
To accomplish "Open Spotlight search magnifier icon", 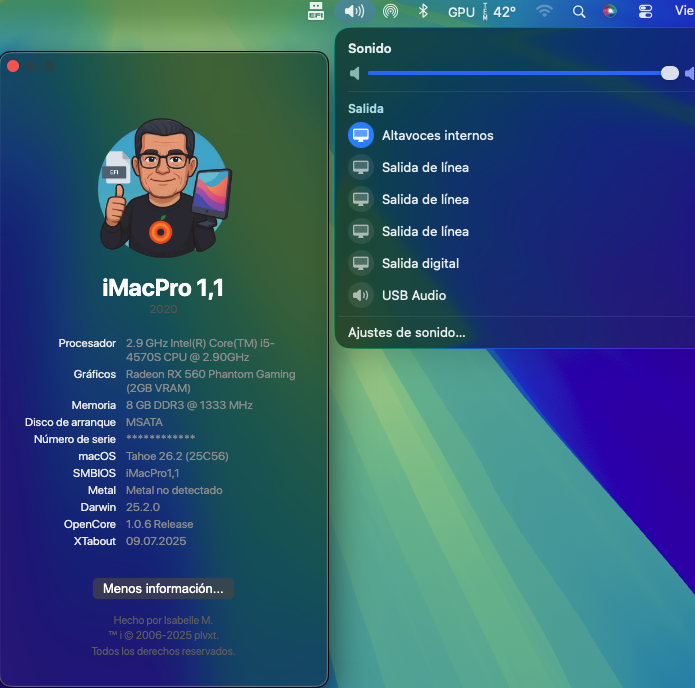I will [x=579, y=12].
